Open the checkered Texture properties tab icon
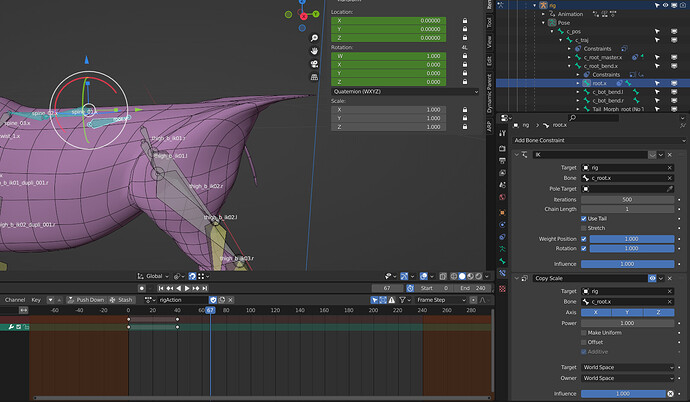 [x=502, y=289]
